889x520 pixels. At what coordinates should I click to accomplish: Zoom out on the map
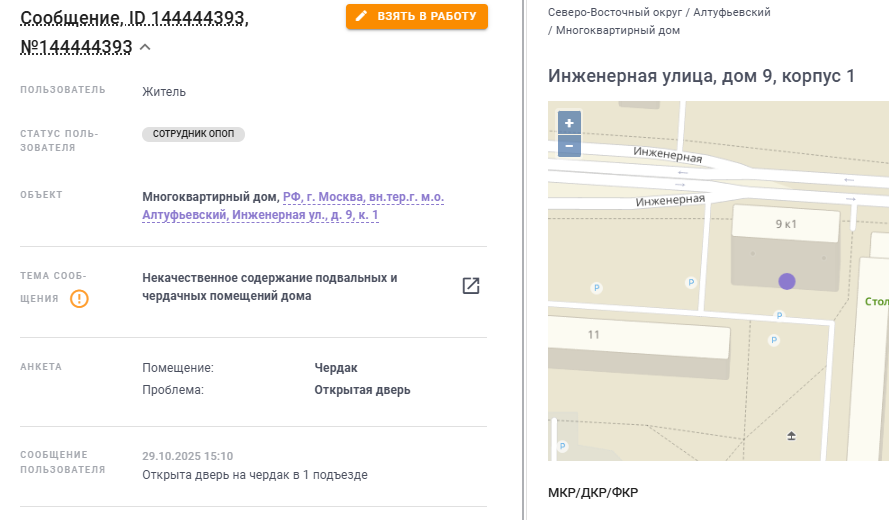(569, 146)
